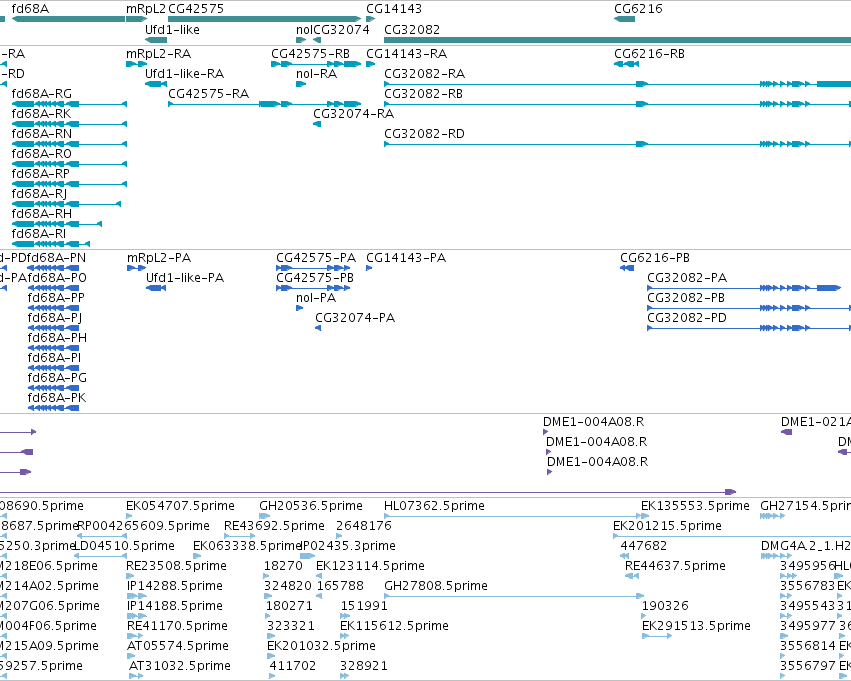Select the CG32082 gene bar
Image resolution: width=851 pixels, height=681 pixels.
click(618, 40)
